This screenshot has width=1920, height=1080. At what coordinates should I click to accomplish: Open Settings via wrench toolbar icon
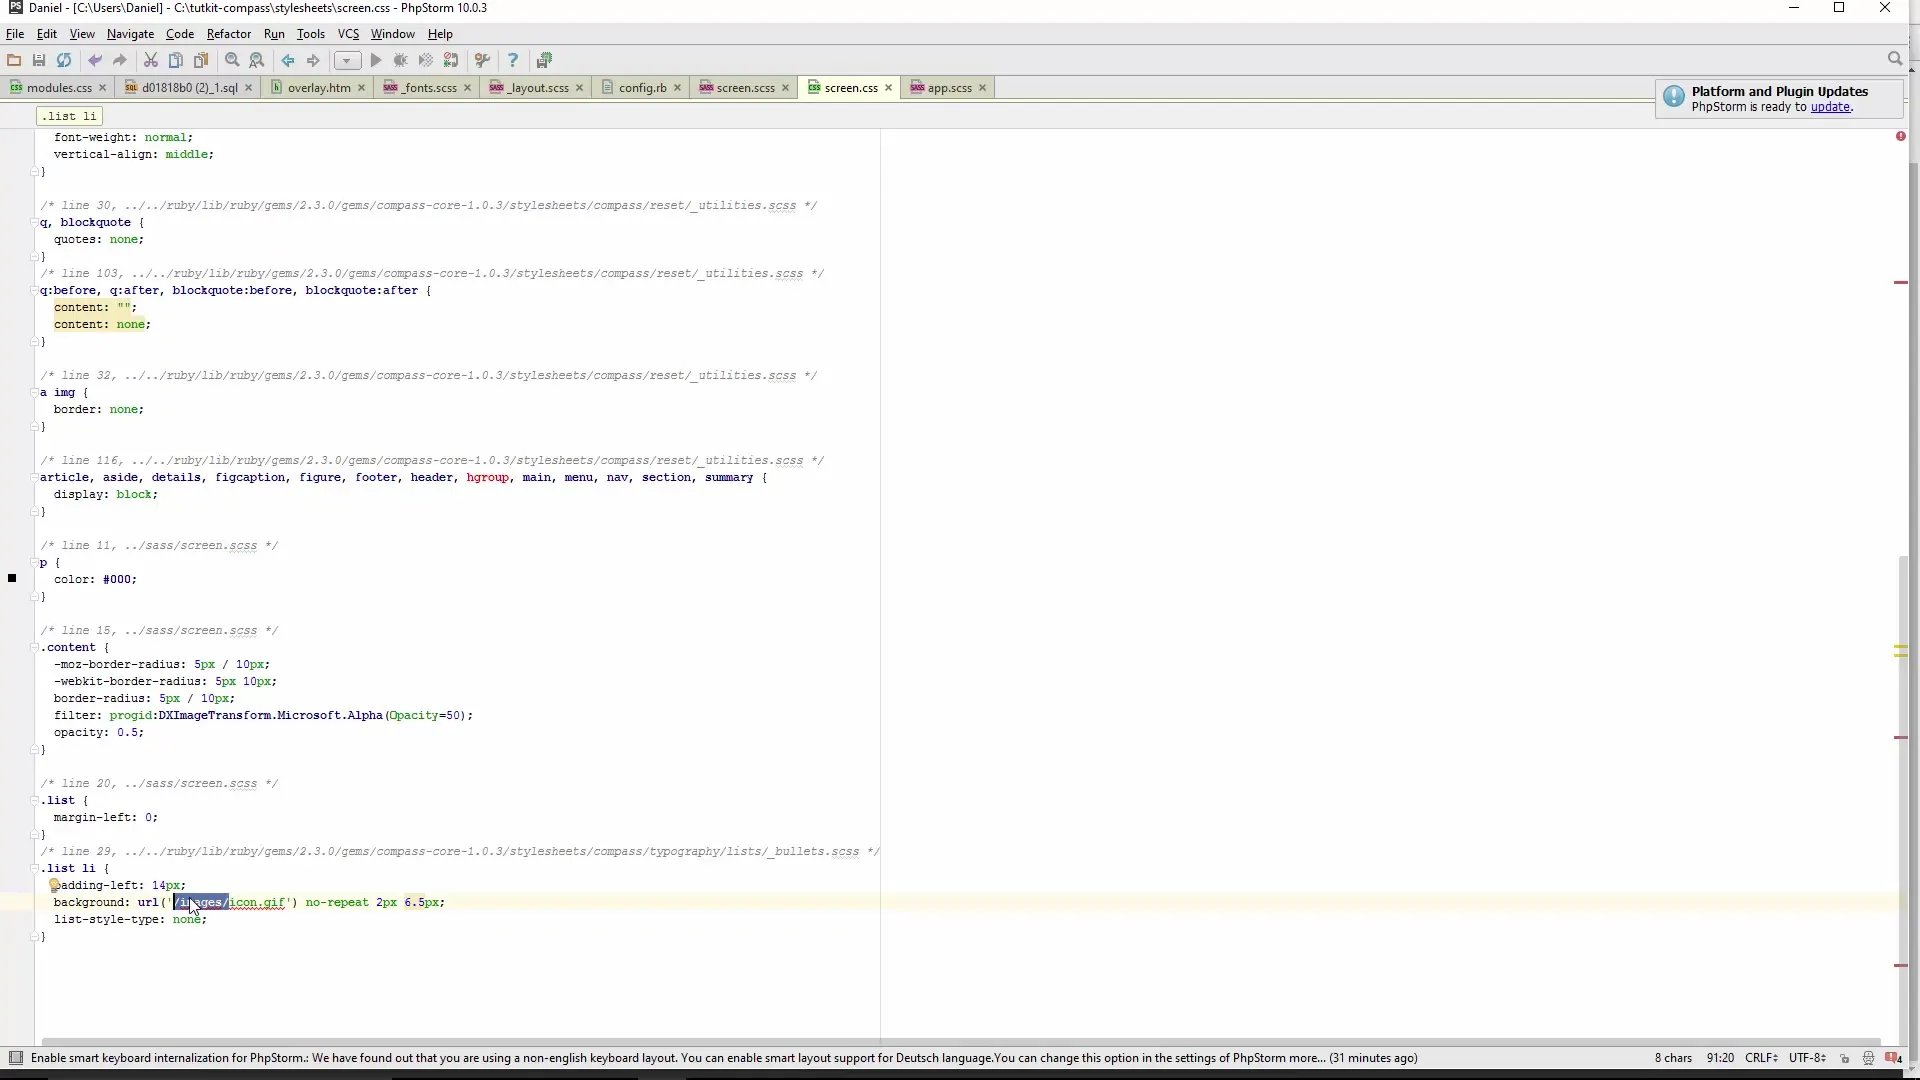tap(482, 60)
